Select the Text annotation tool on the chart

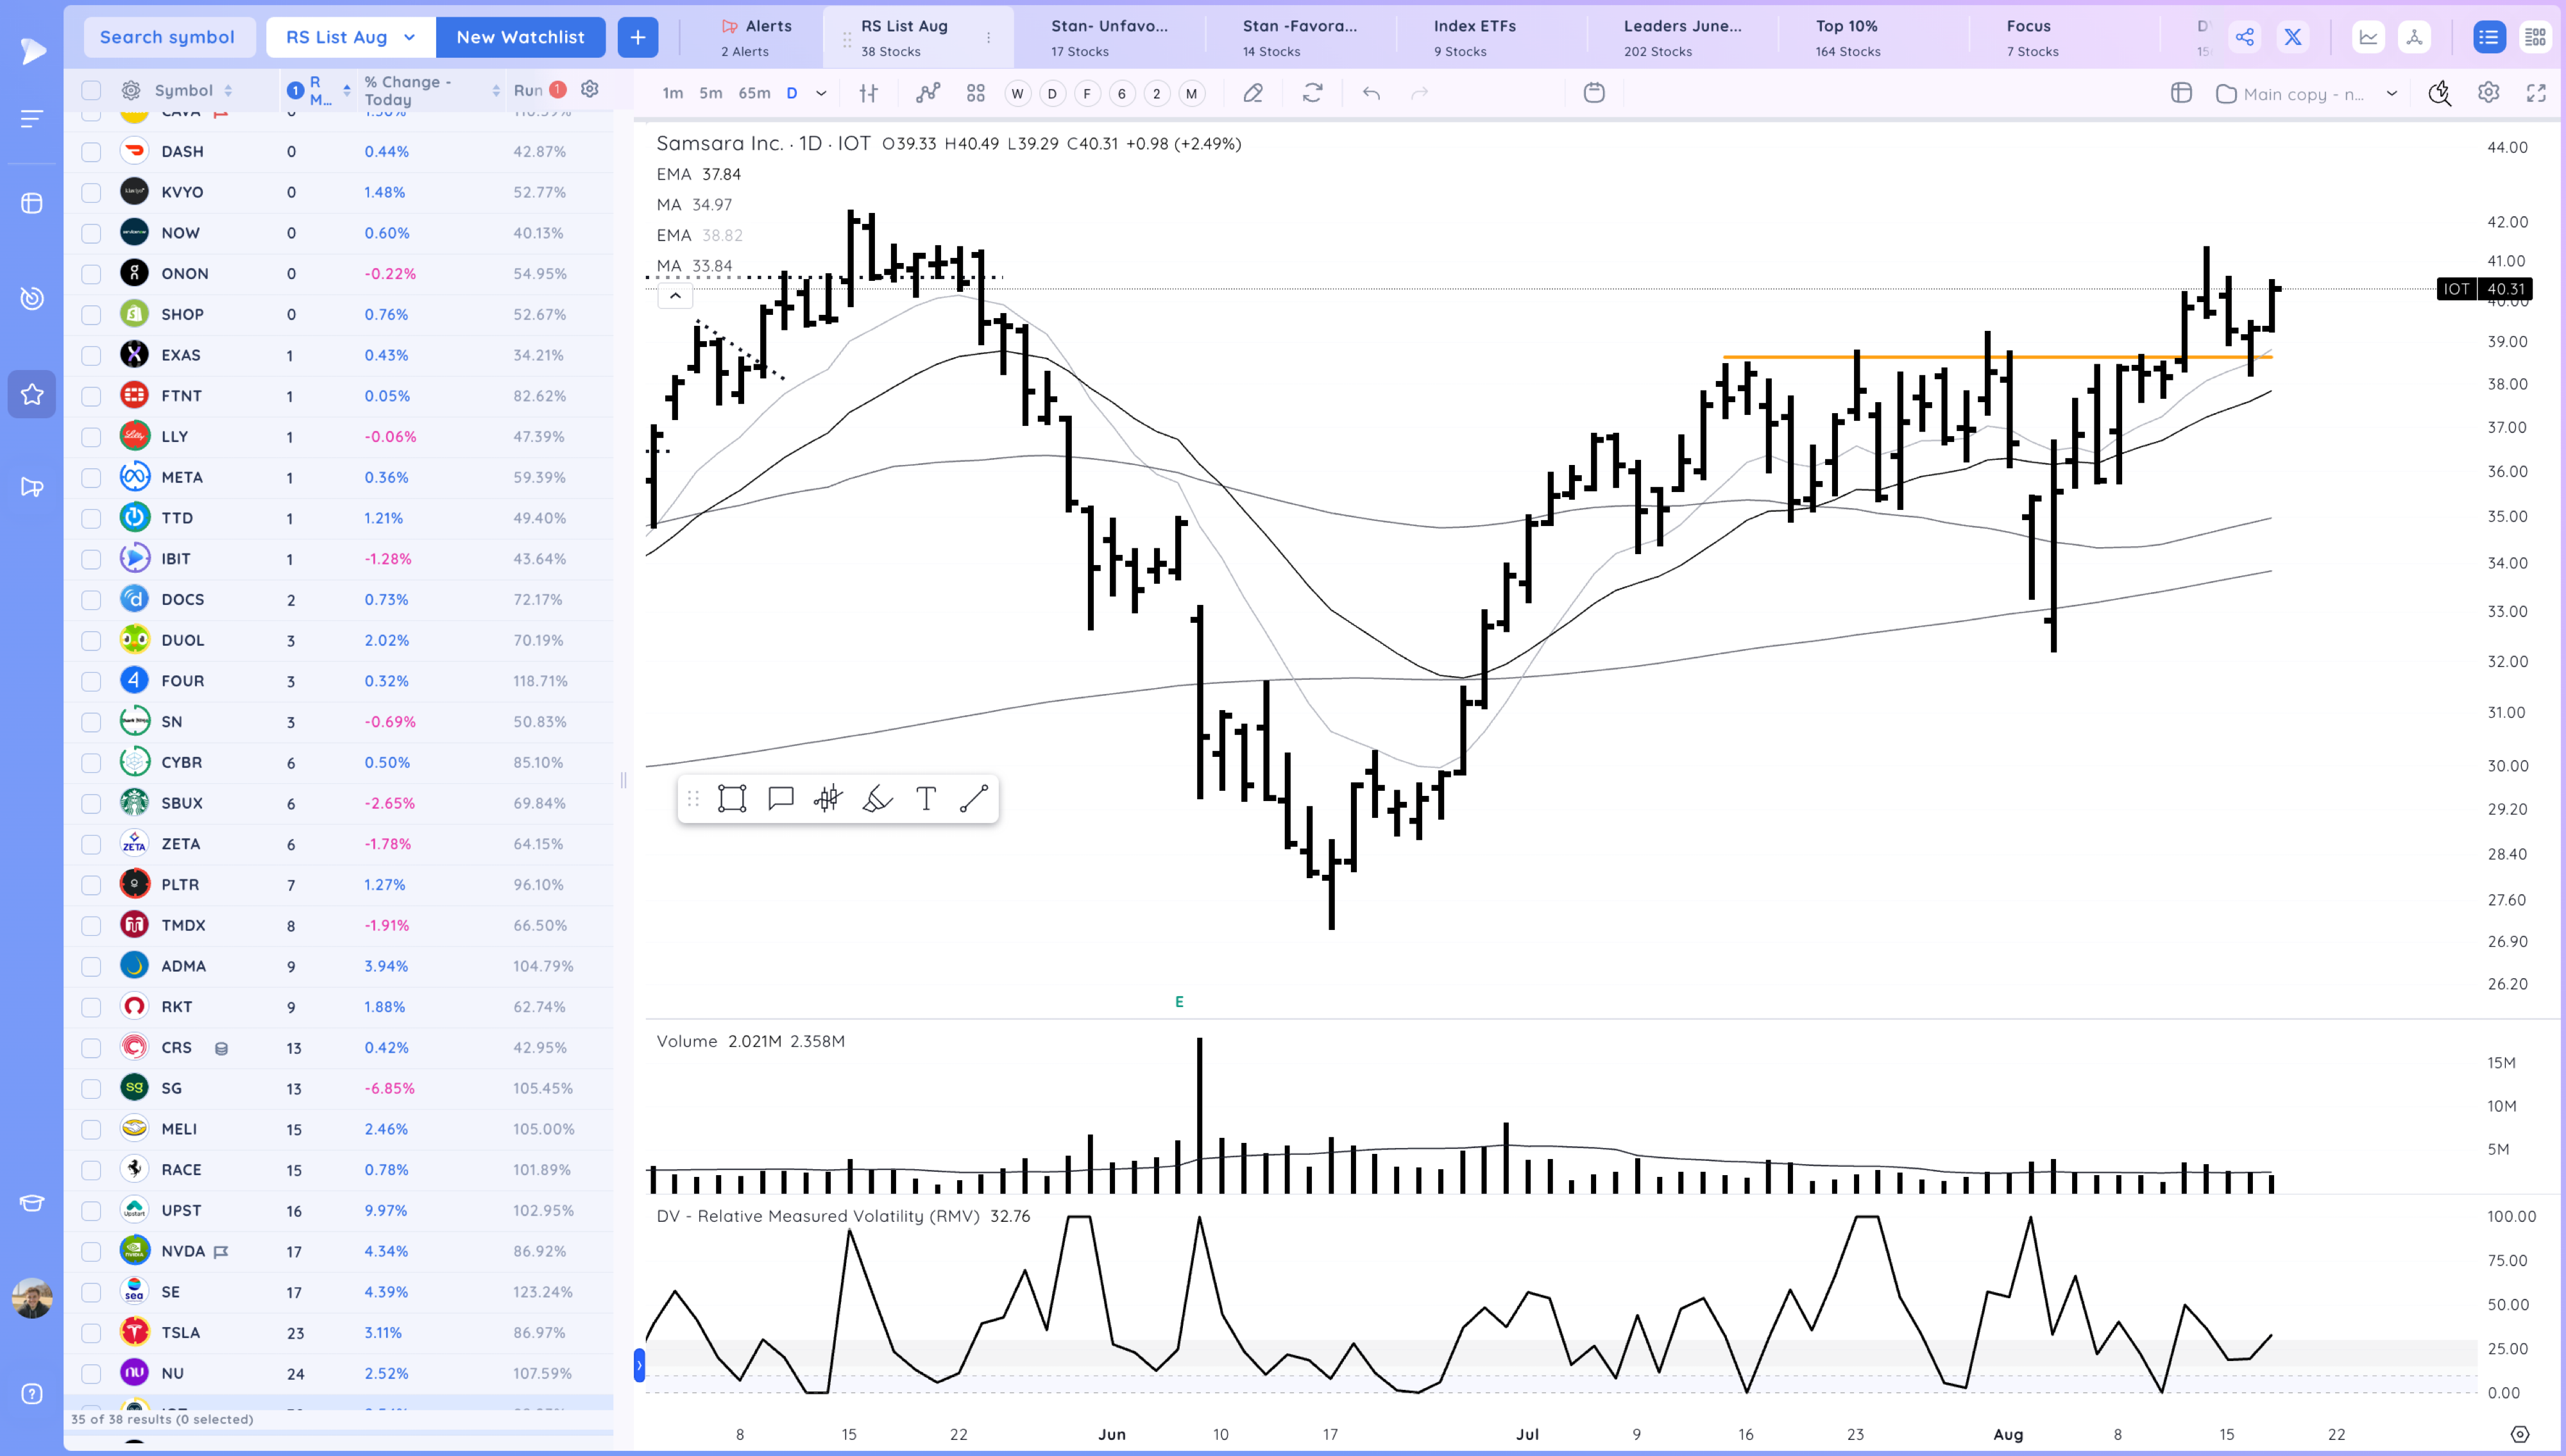pyautogui.click(x=925, y=798)
